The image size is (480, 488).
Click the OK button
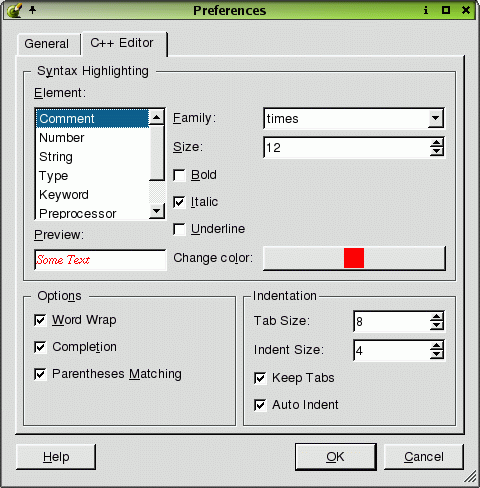point(336,457)
